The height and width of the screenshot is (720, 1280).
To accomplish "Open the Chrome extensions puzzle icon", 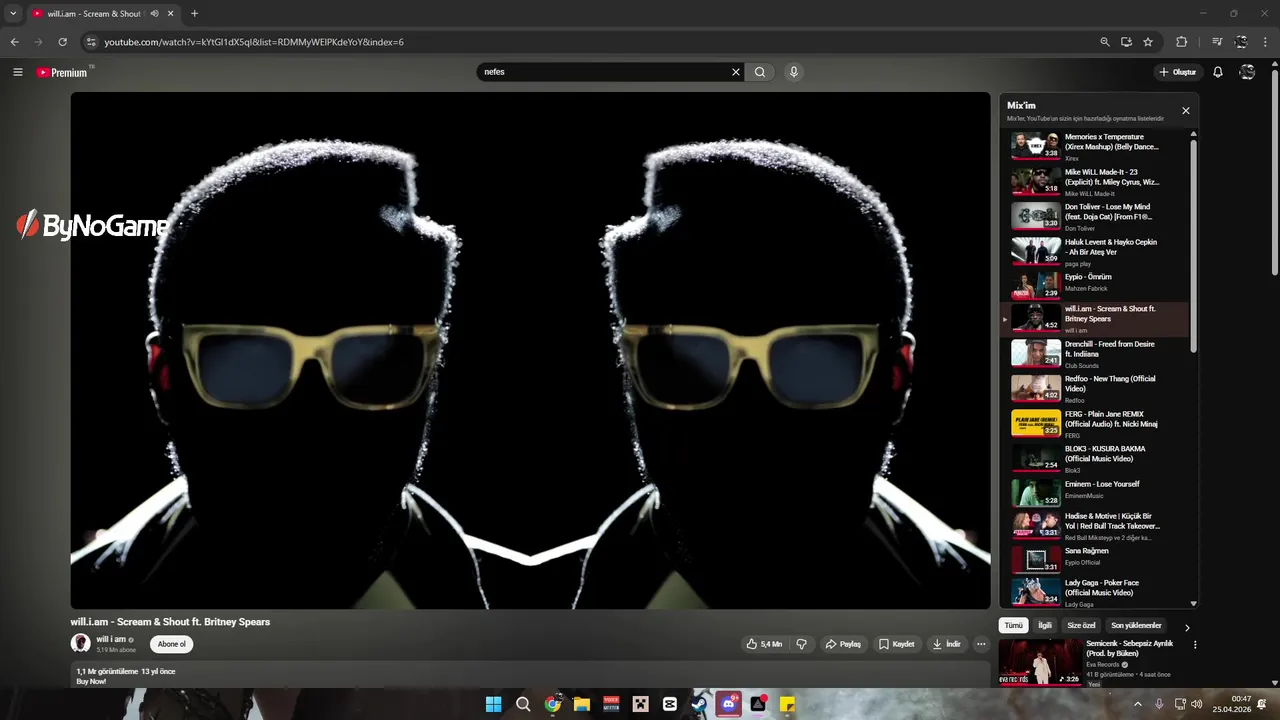I will pos(1182,42).
